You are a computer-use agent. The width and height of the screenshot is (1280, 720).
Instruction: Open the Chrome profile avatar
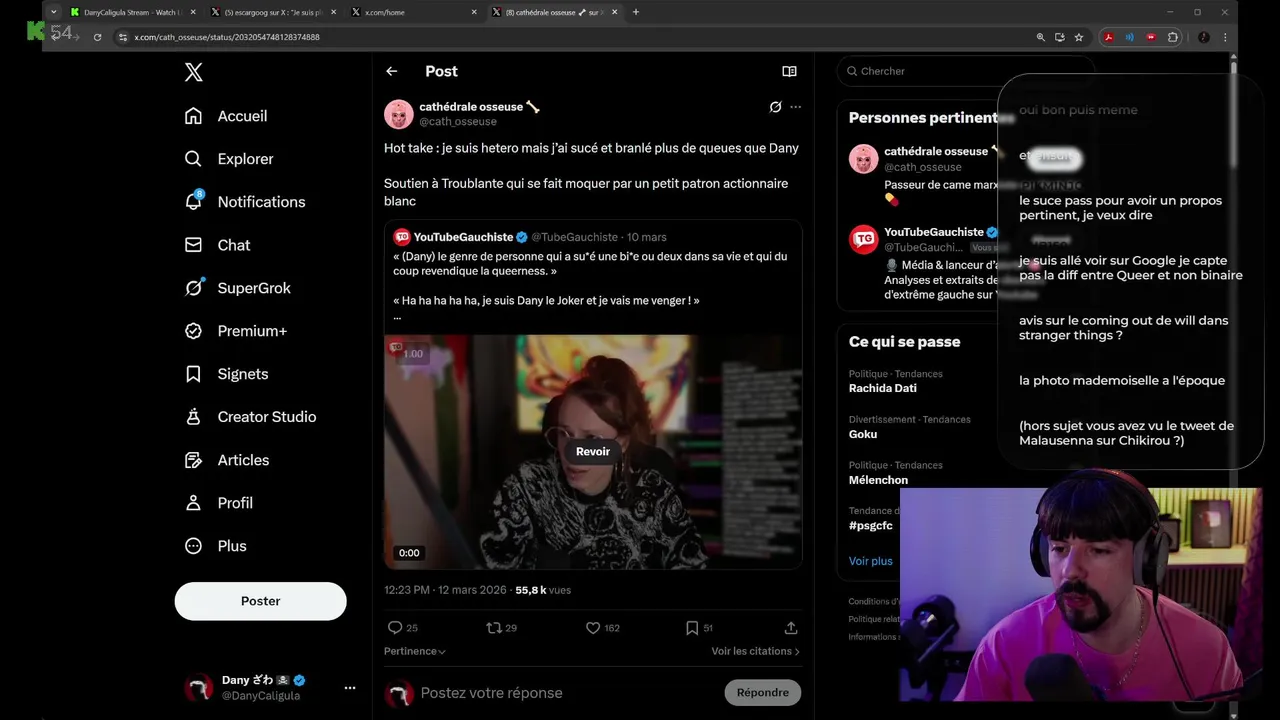[1204, 37]
